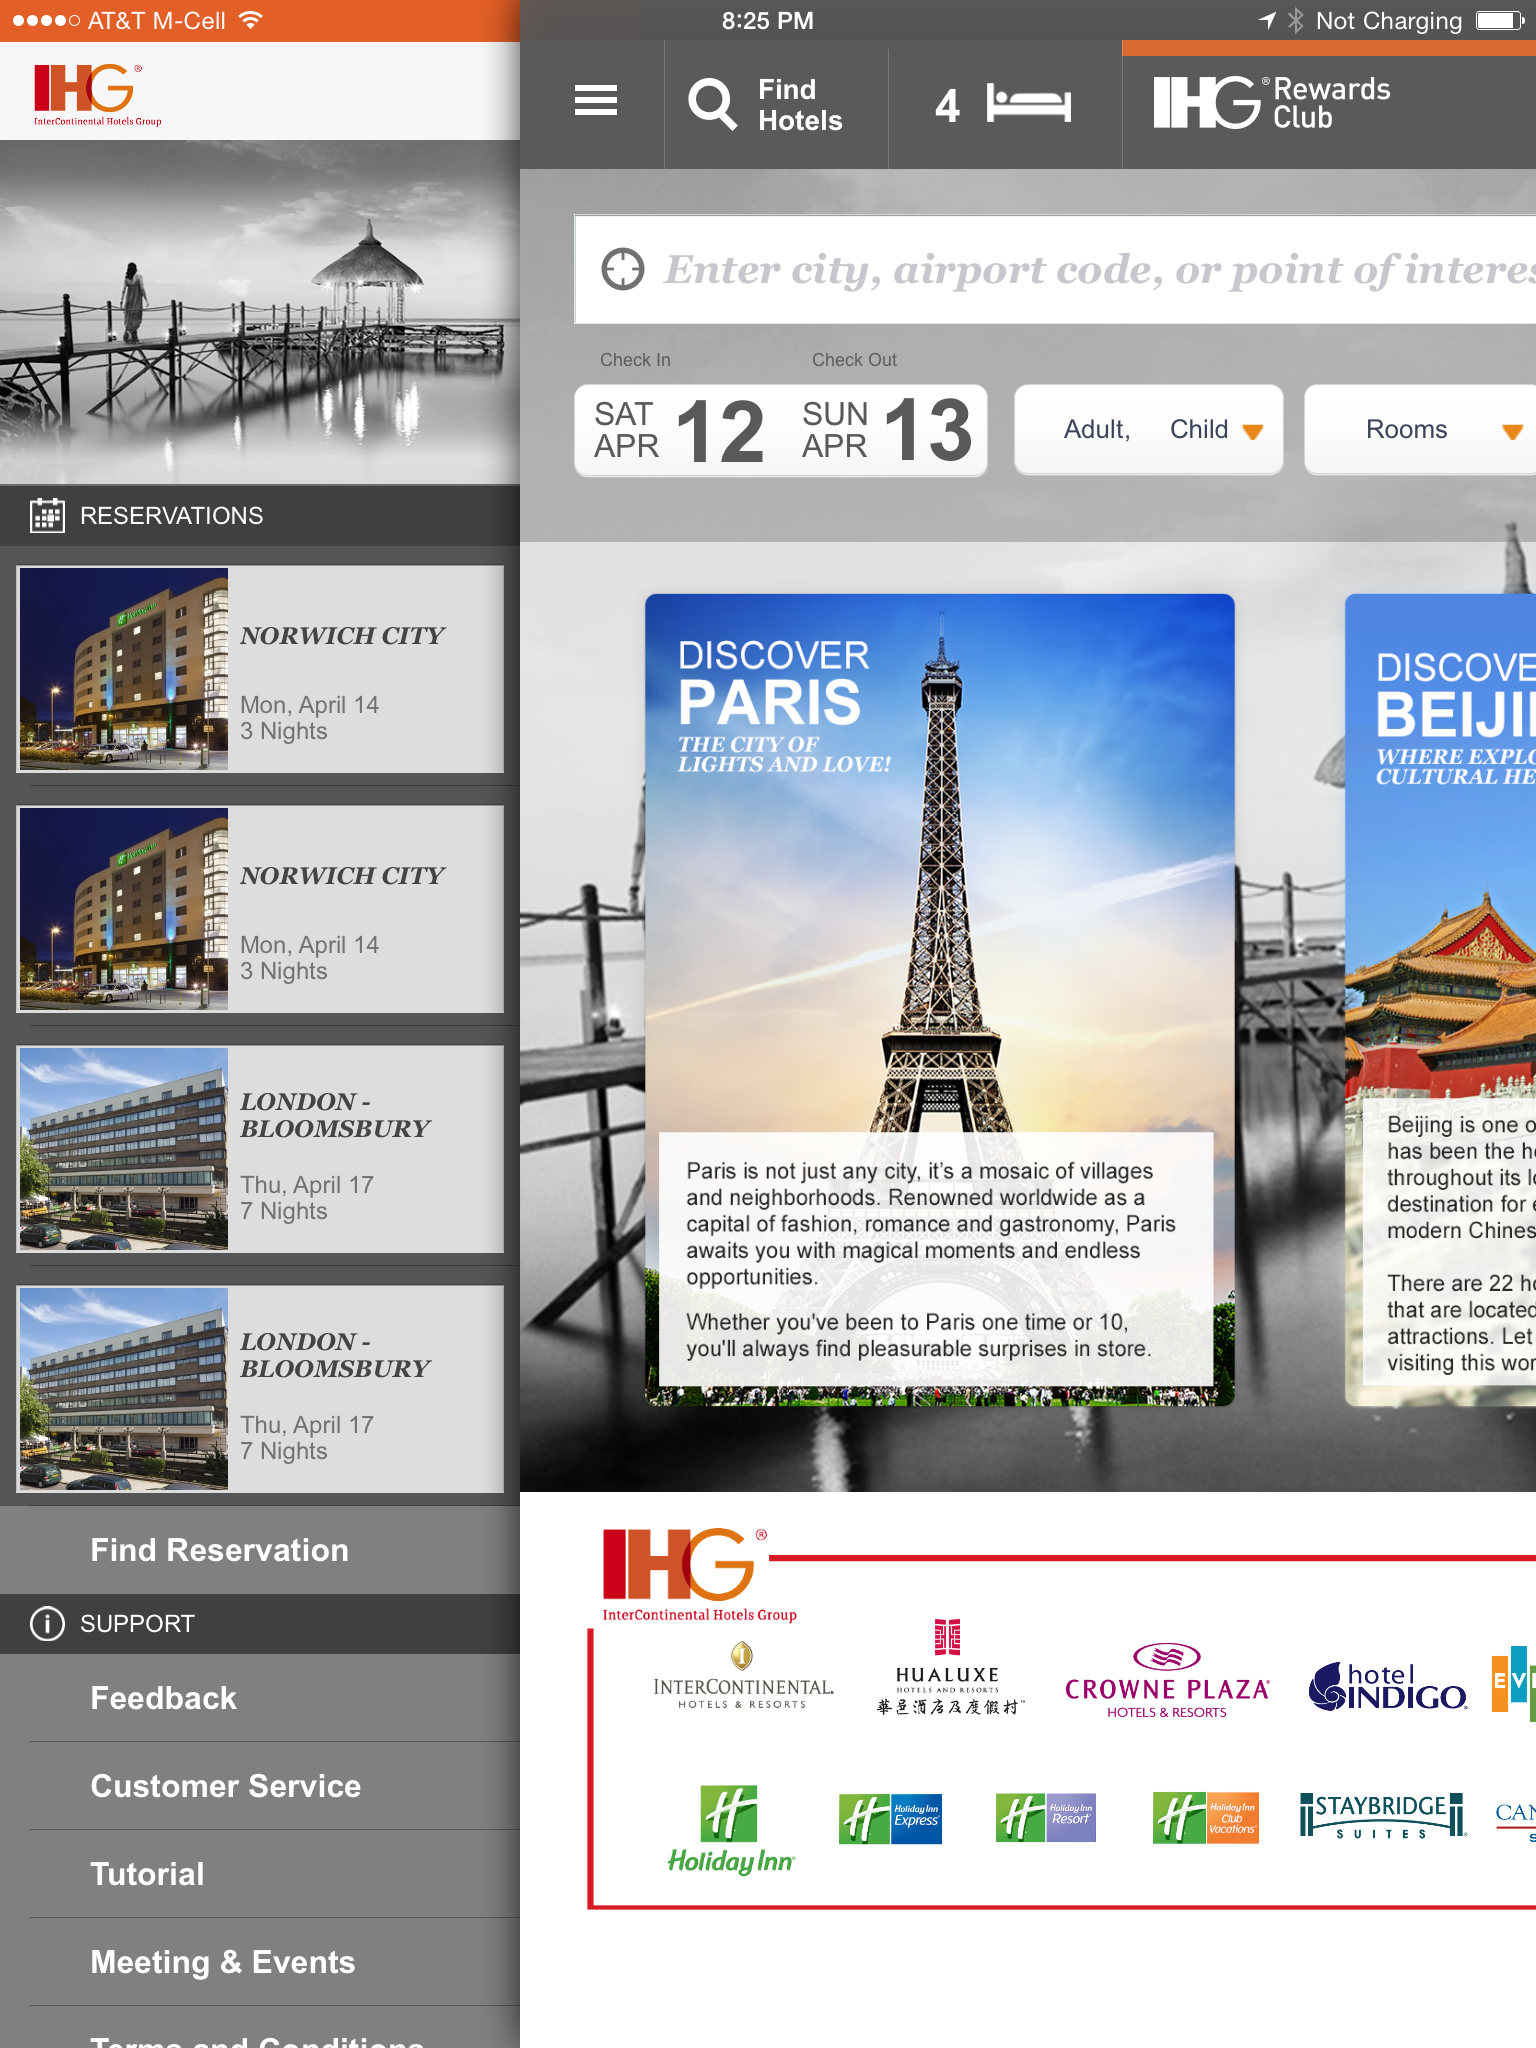The height and width of the screenshot is (2048, 1536).
Task: Select the Holiday Inn Express logo
Action: coord(890,1818)
